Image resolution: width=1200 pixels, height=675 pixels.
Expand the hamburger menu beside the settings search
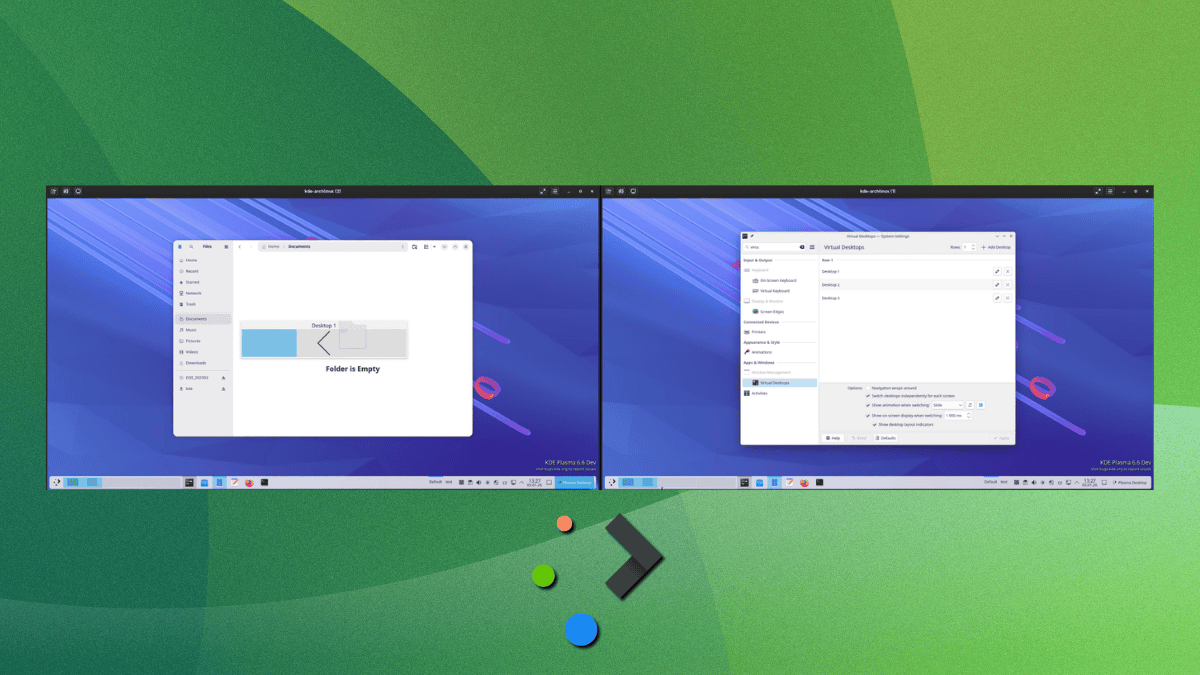click(x=812, y=247)
